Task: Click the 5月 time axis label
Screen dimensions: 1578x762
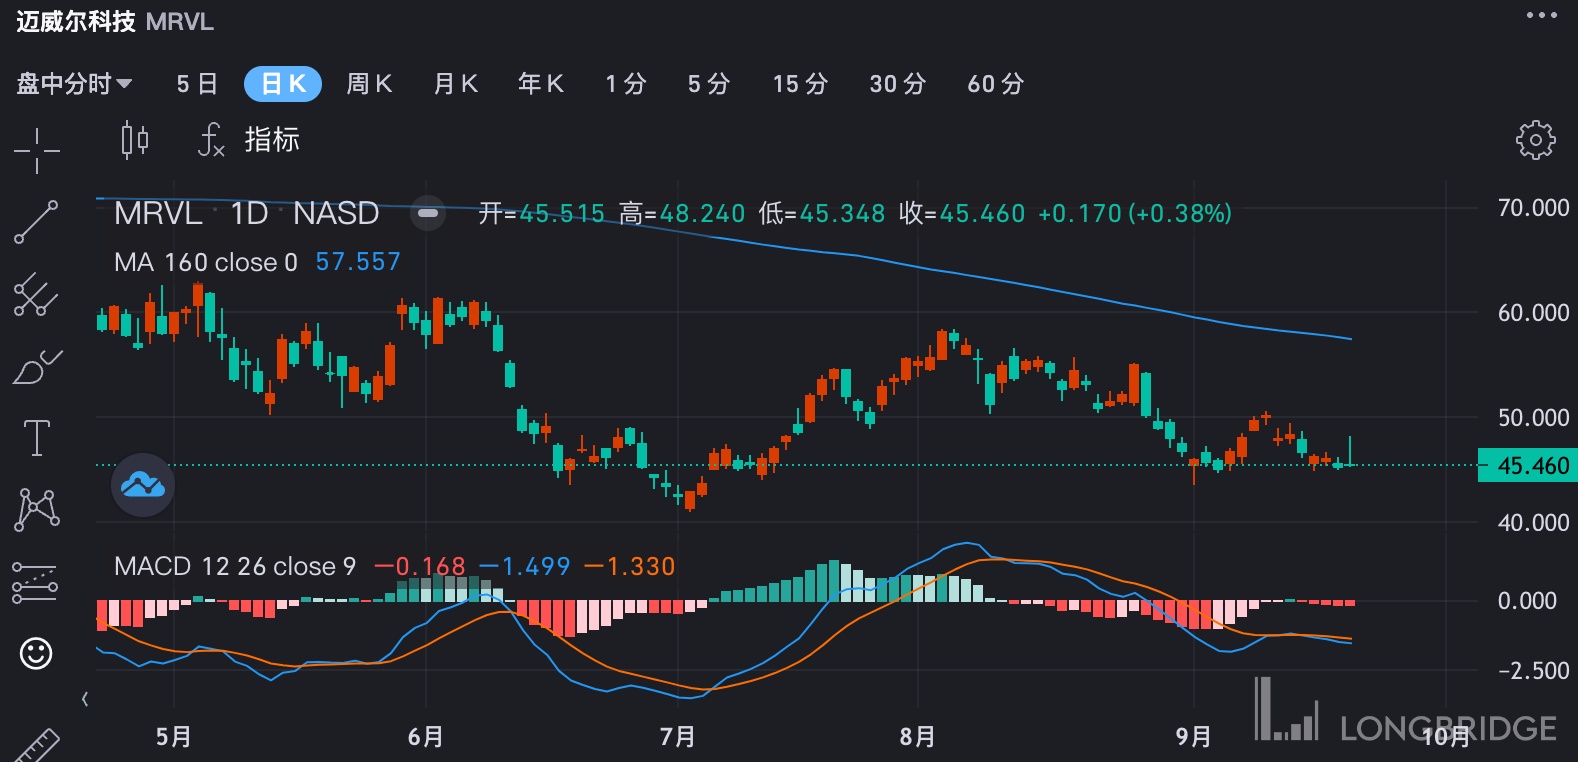Action: pos(174,737)
